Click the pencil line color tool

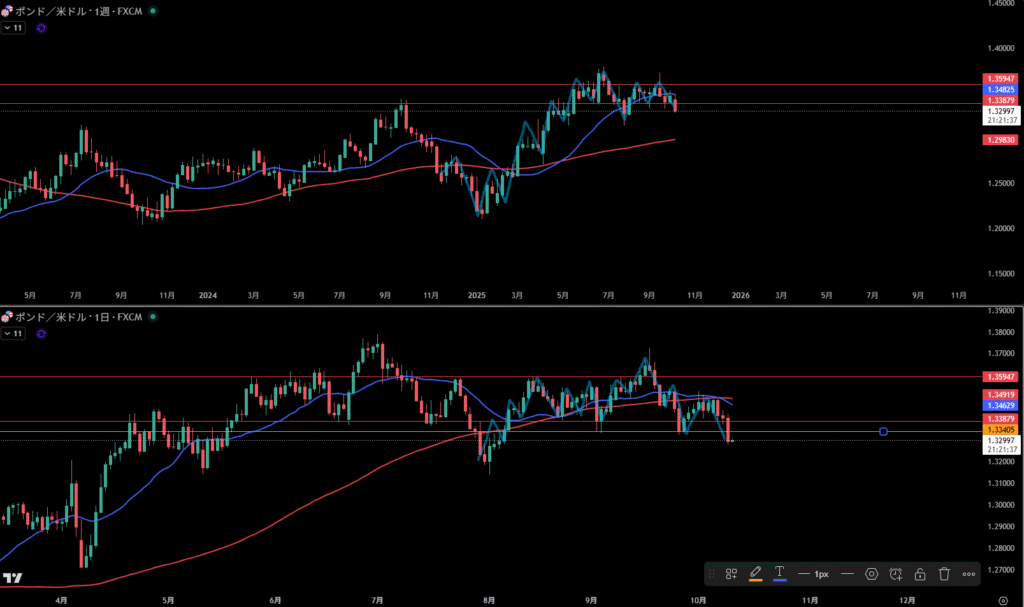point(756,574)
